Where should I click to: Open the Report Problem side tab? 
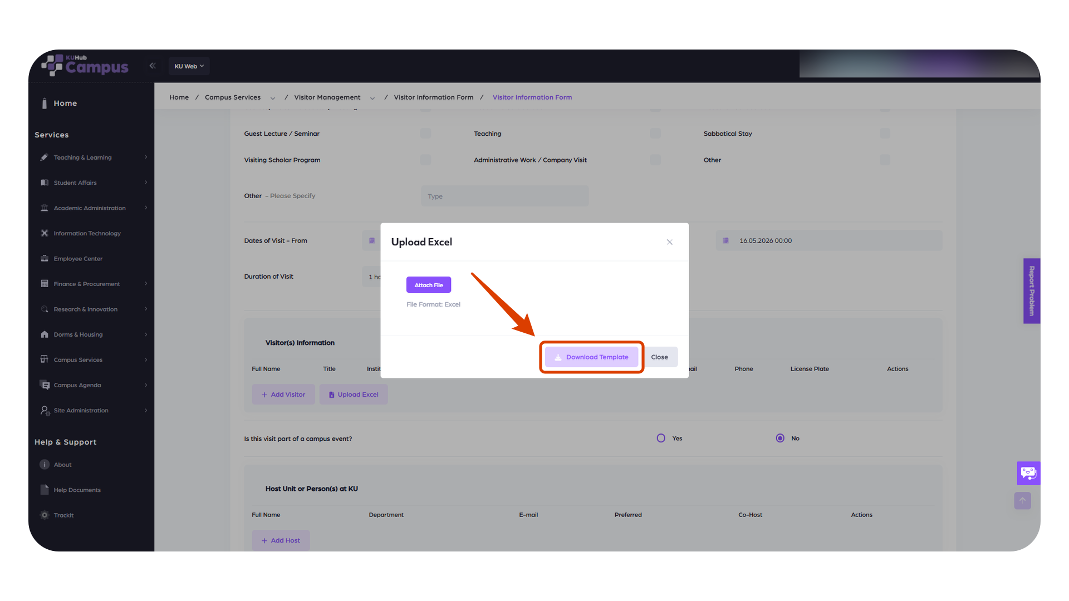point(1032,291)
